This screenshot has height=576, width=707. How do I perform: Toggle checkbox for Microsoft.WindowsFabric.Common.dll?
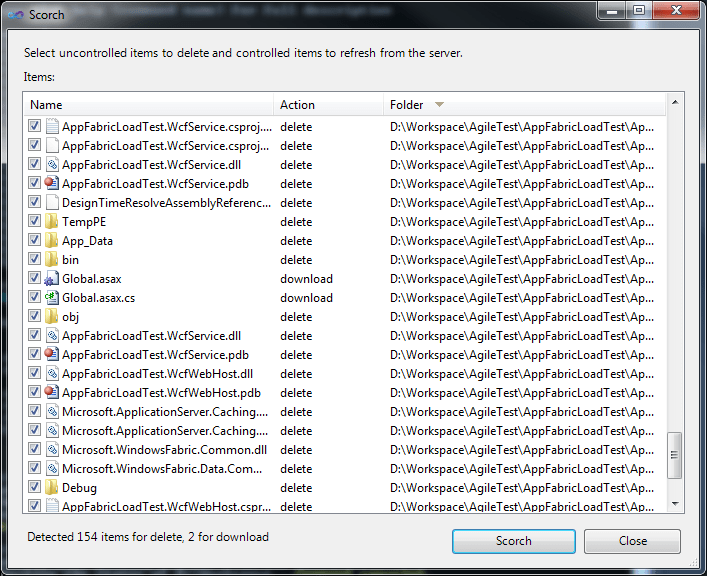pos(35,450)
